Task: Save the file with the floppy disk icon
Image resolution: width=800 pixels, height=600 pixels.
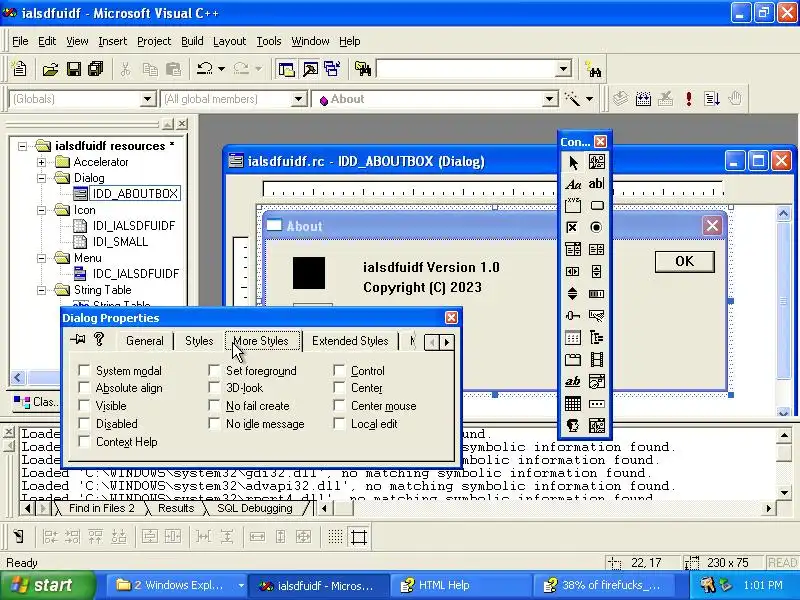Action: [73, 69]
